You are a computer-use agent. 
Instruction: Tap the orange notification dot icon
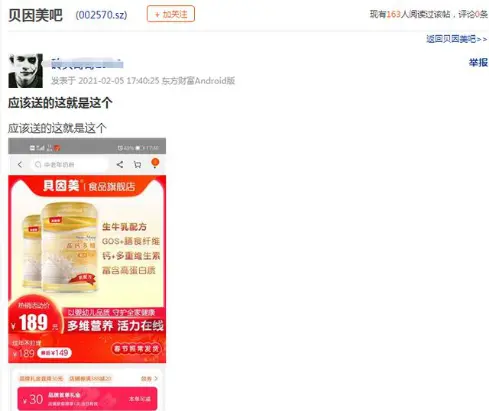(x=155, y=163)
